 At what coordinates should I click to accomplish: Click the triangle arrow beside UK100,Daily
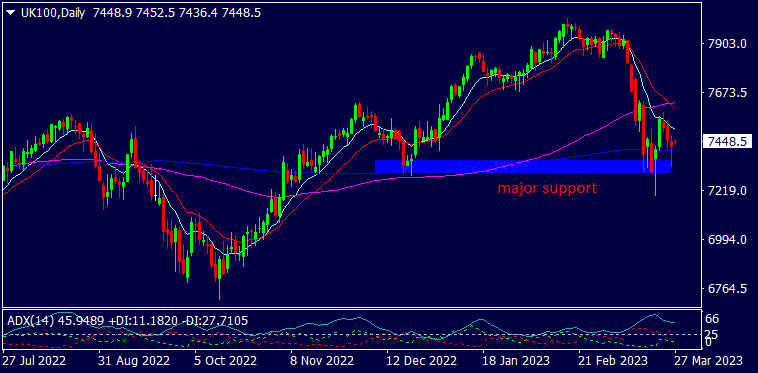tap(11, 13)
